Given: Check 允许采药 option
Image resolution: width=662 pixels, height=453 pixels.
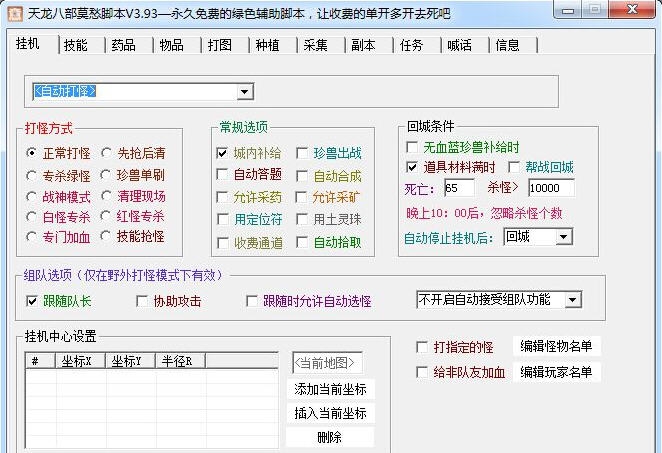Looking at the screenshot, I should [222, 197].
